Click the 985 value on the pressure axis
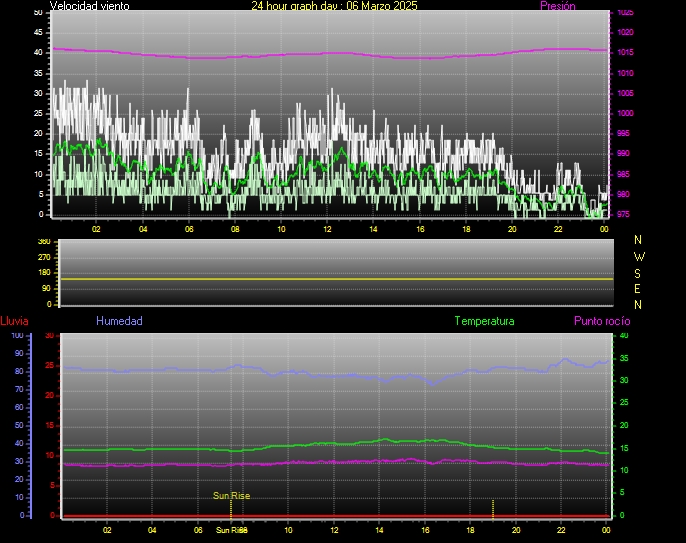686x543 pixels. tap(623, 174)
